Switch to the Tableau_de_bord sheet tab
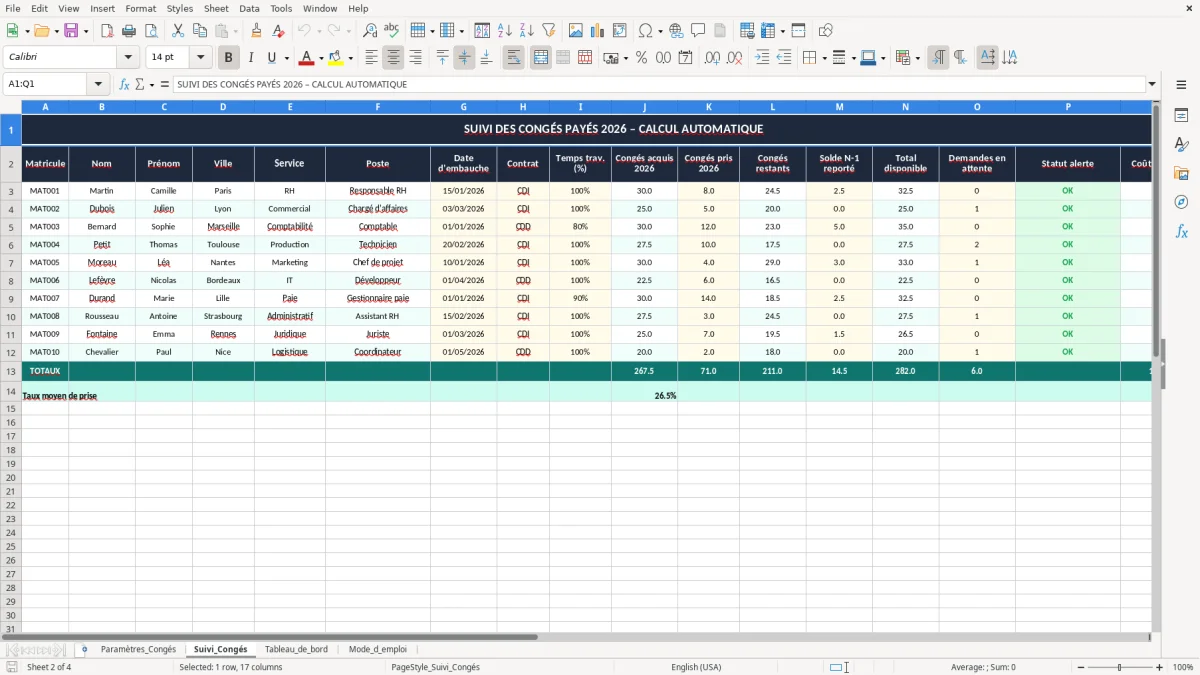The height and width of the screenshot is (675, 1200). pyautogui.click(x=296, y=649)
